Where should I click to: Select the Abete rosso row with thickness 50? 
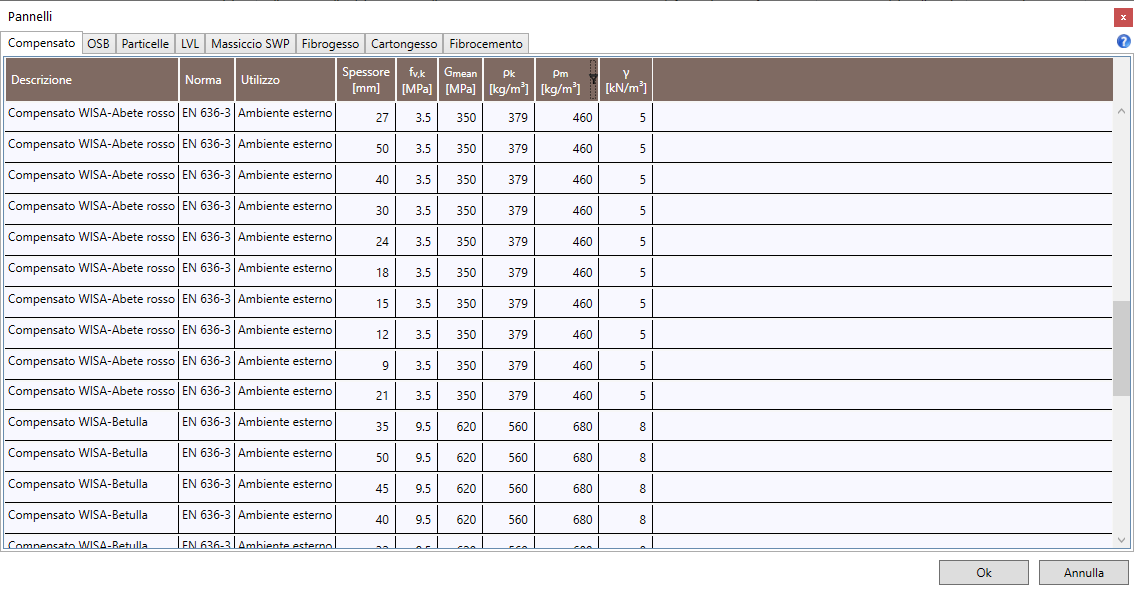558,147
